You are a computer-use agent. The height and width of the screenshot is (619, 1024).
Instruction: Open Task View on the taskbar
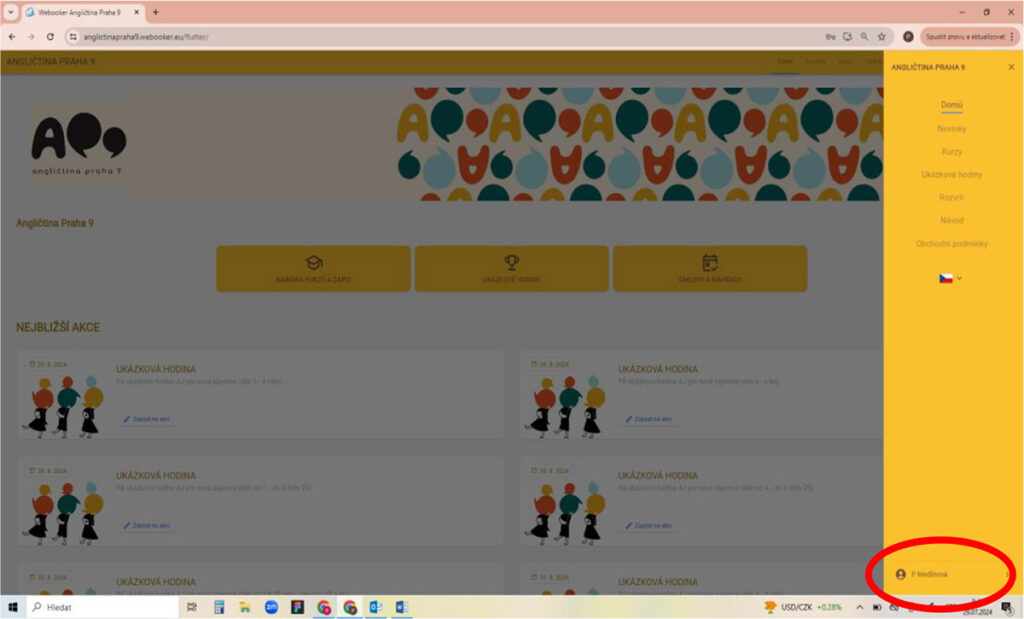tap(192, 607)
